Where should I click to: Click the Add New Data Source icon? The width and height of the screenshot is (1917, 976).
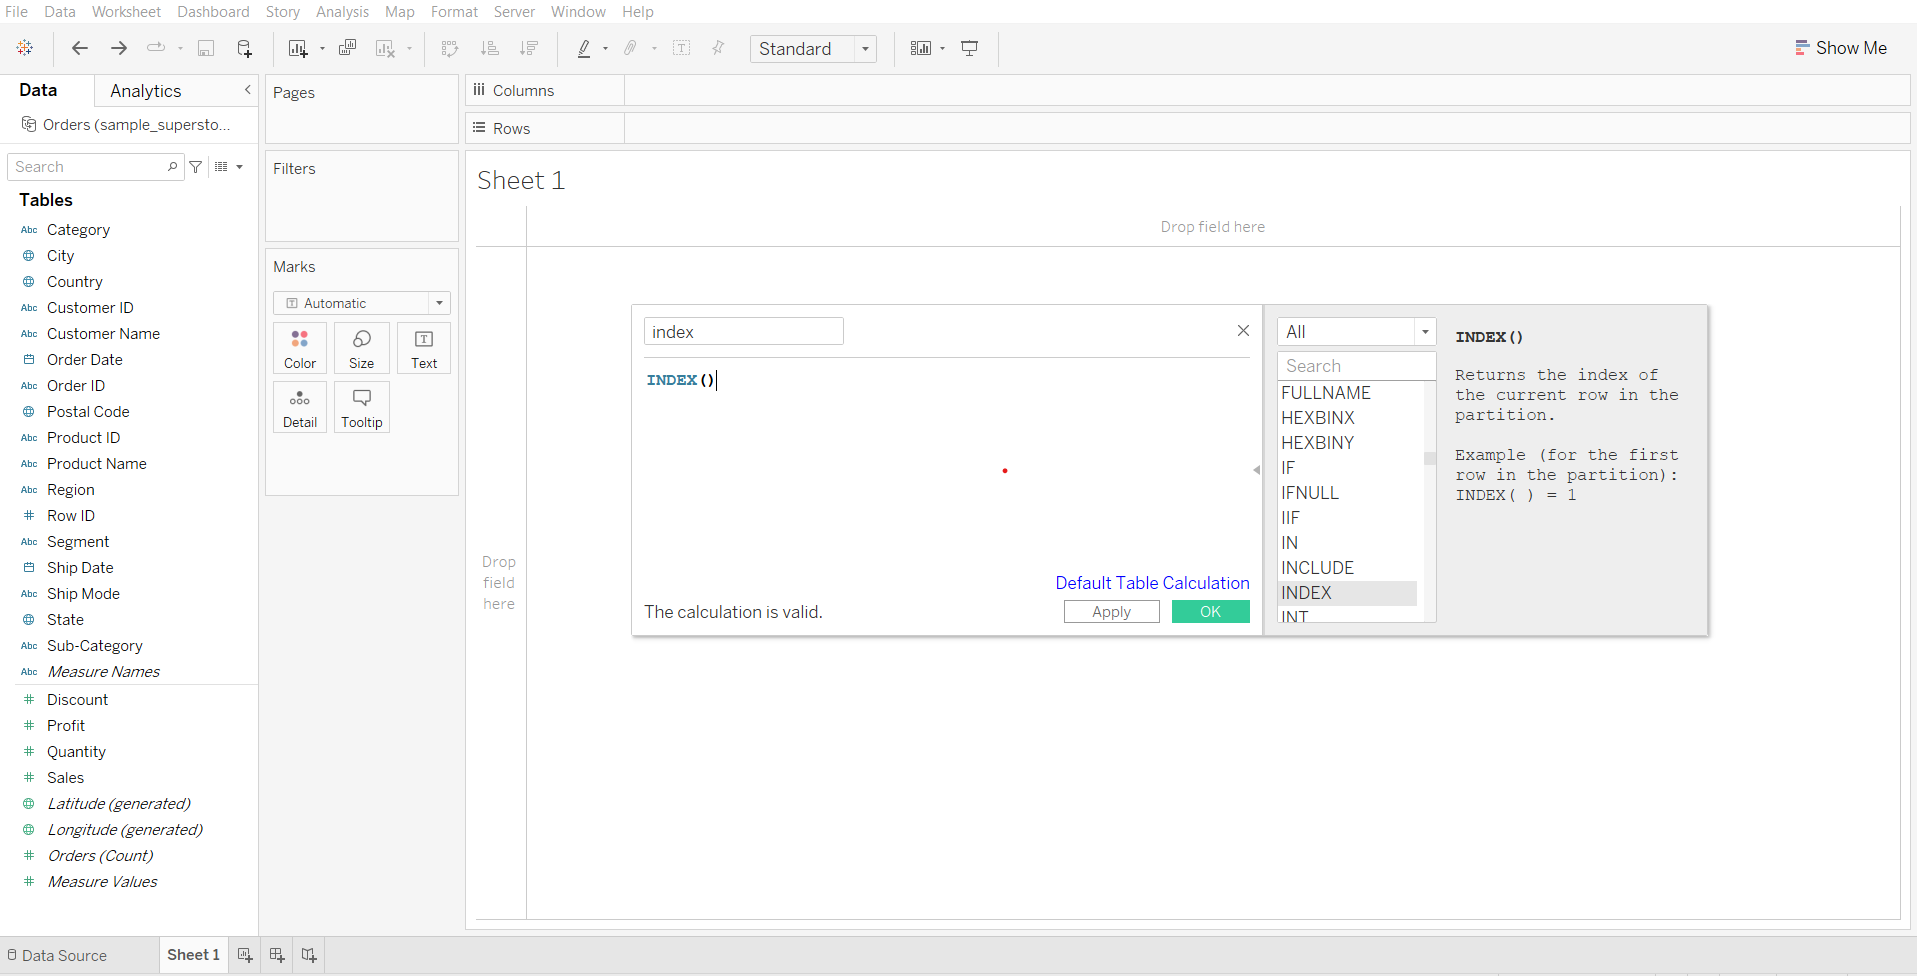[x=244, y=48]
